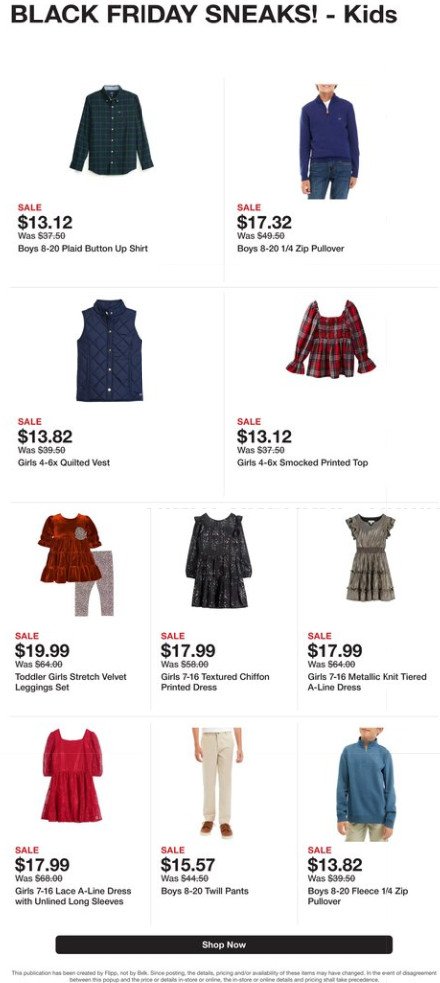This screenshot has height=983, width=440.
Task: Open the plaid button up shirt image
Action: [111, 130]
